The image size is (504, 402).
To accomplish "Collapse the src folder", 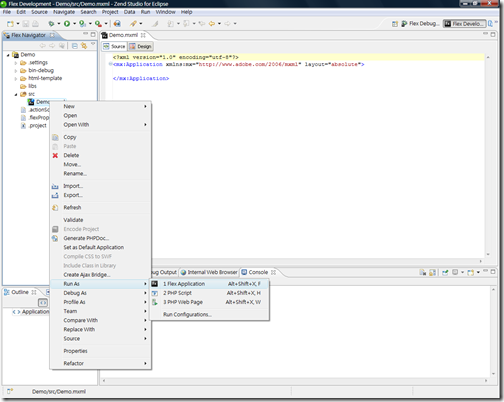I will [16, 94].
